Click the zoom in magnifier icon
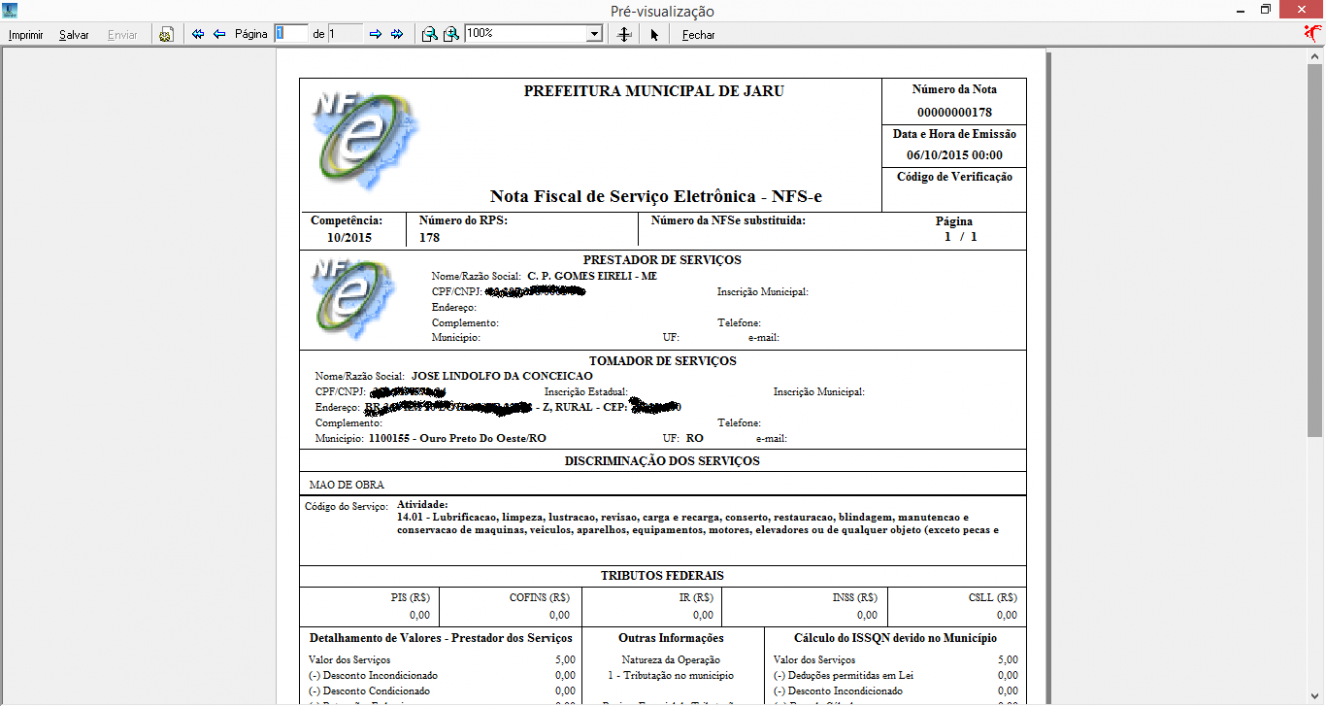 (451, 34)
